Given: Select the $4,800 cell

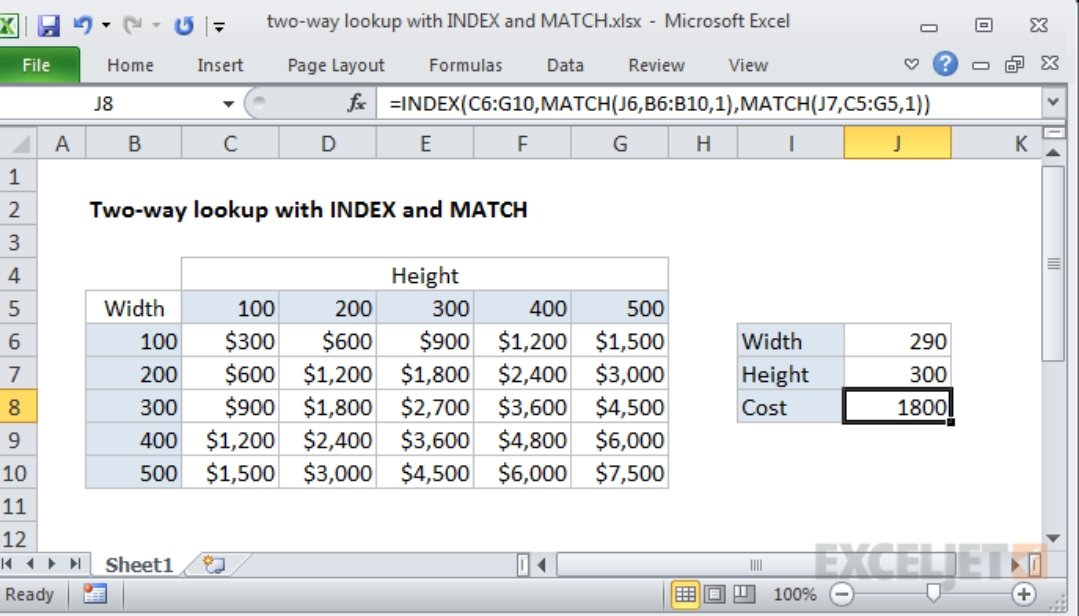Looking at the screenshot, I should pos(522,440).
